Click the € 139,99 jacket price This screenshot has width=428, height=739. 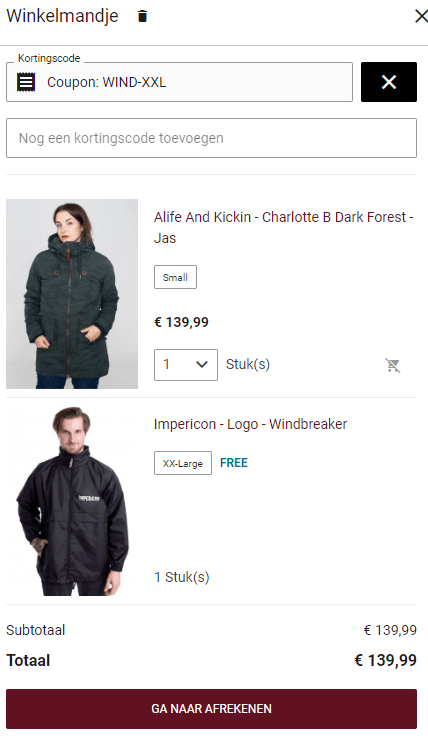coord(181,322)
